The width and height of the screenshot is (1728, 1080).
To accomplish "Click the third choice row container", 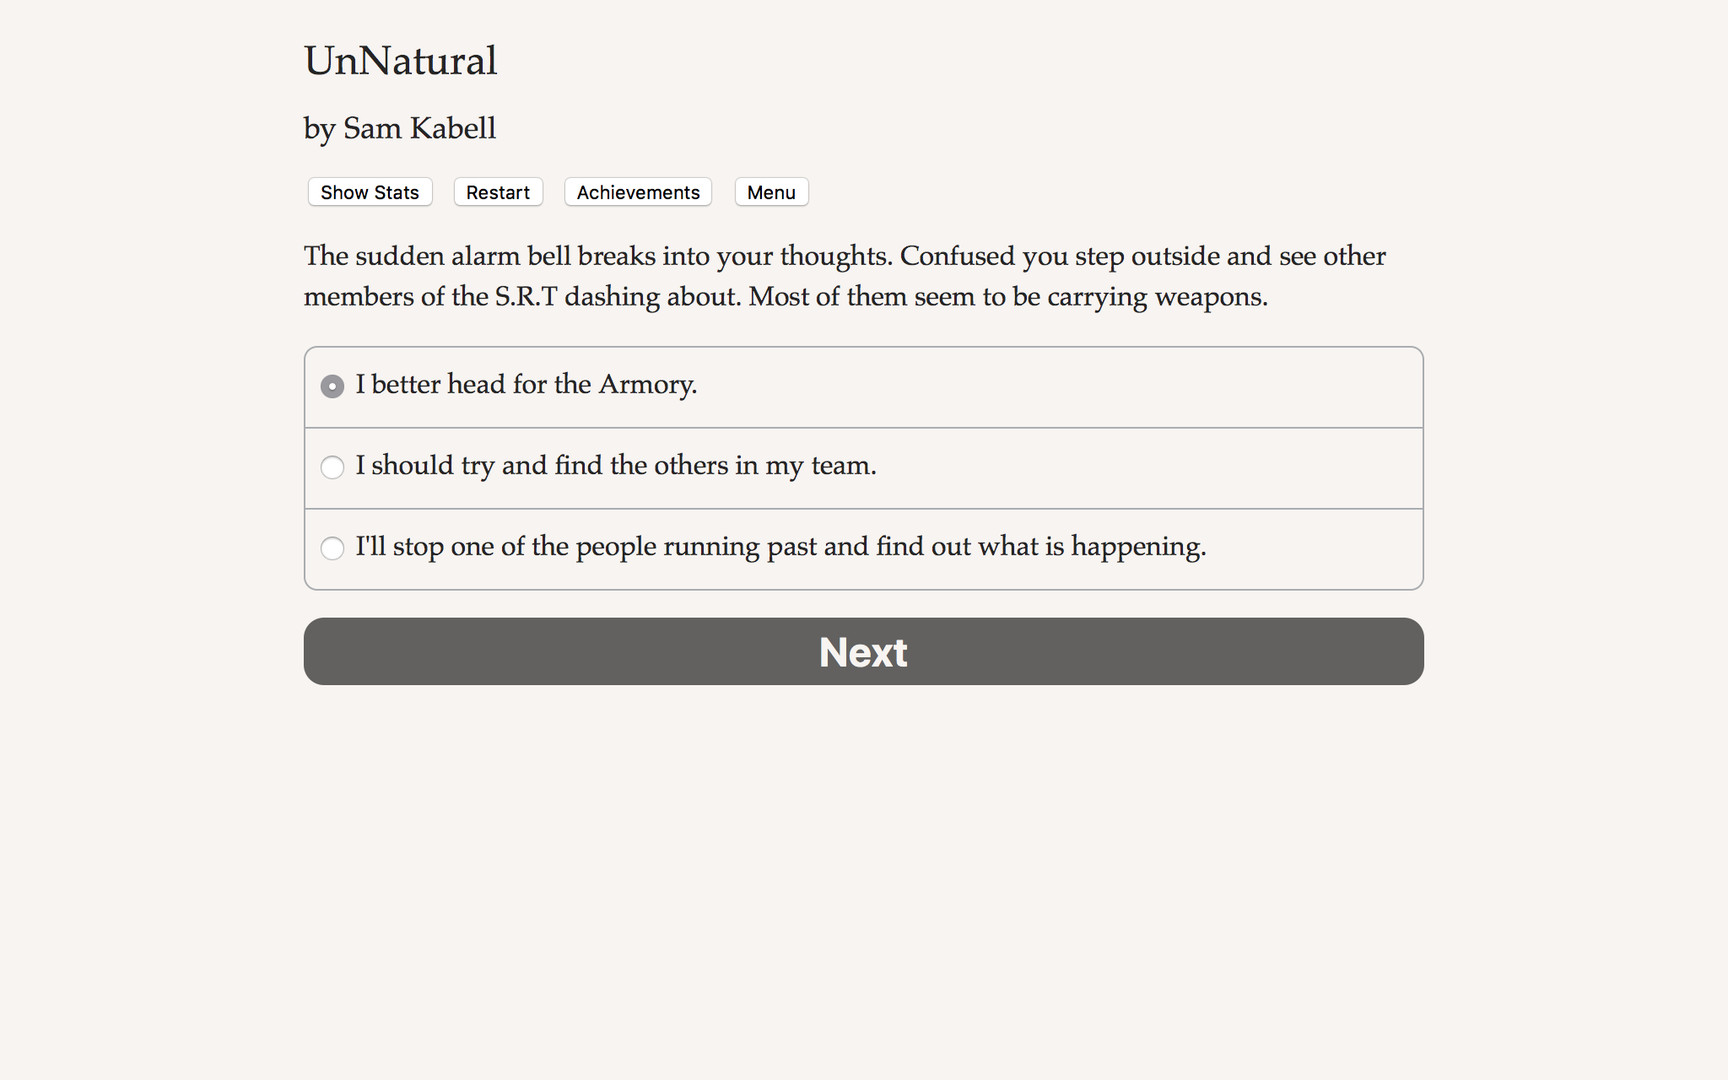I will click(x=862, y=548).
